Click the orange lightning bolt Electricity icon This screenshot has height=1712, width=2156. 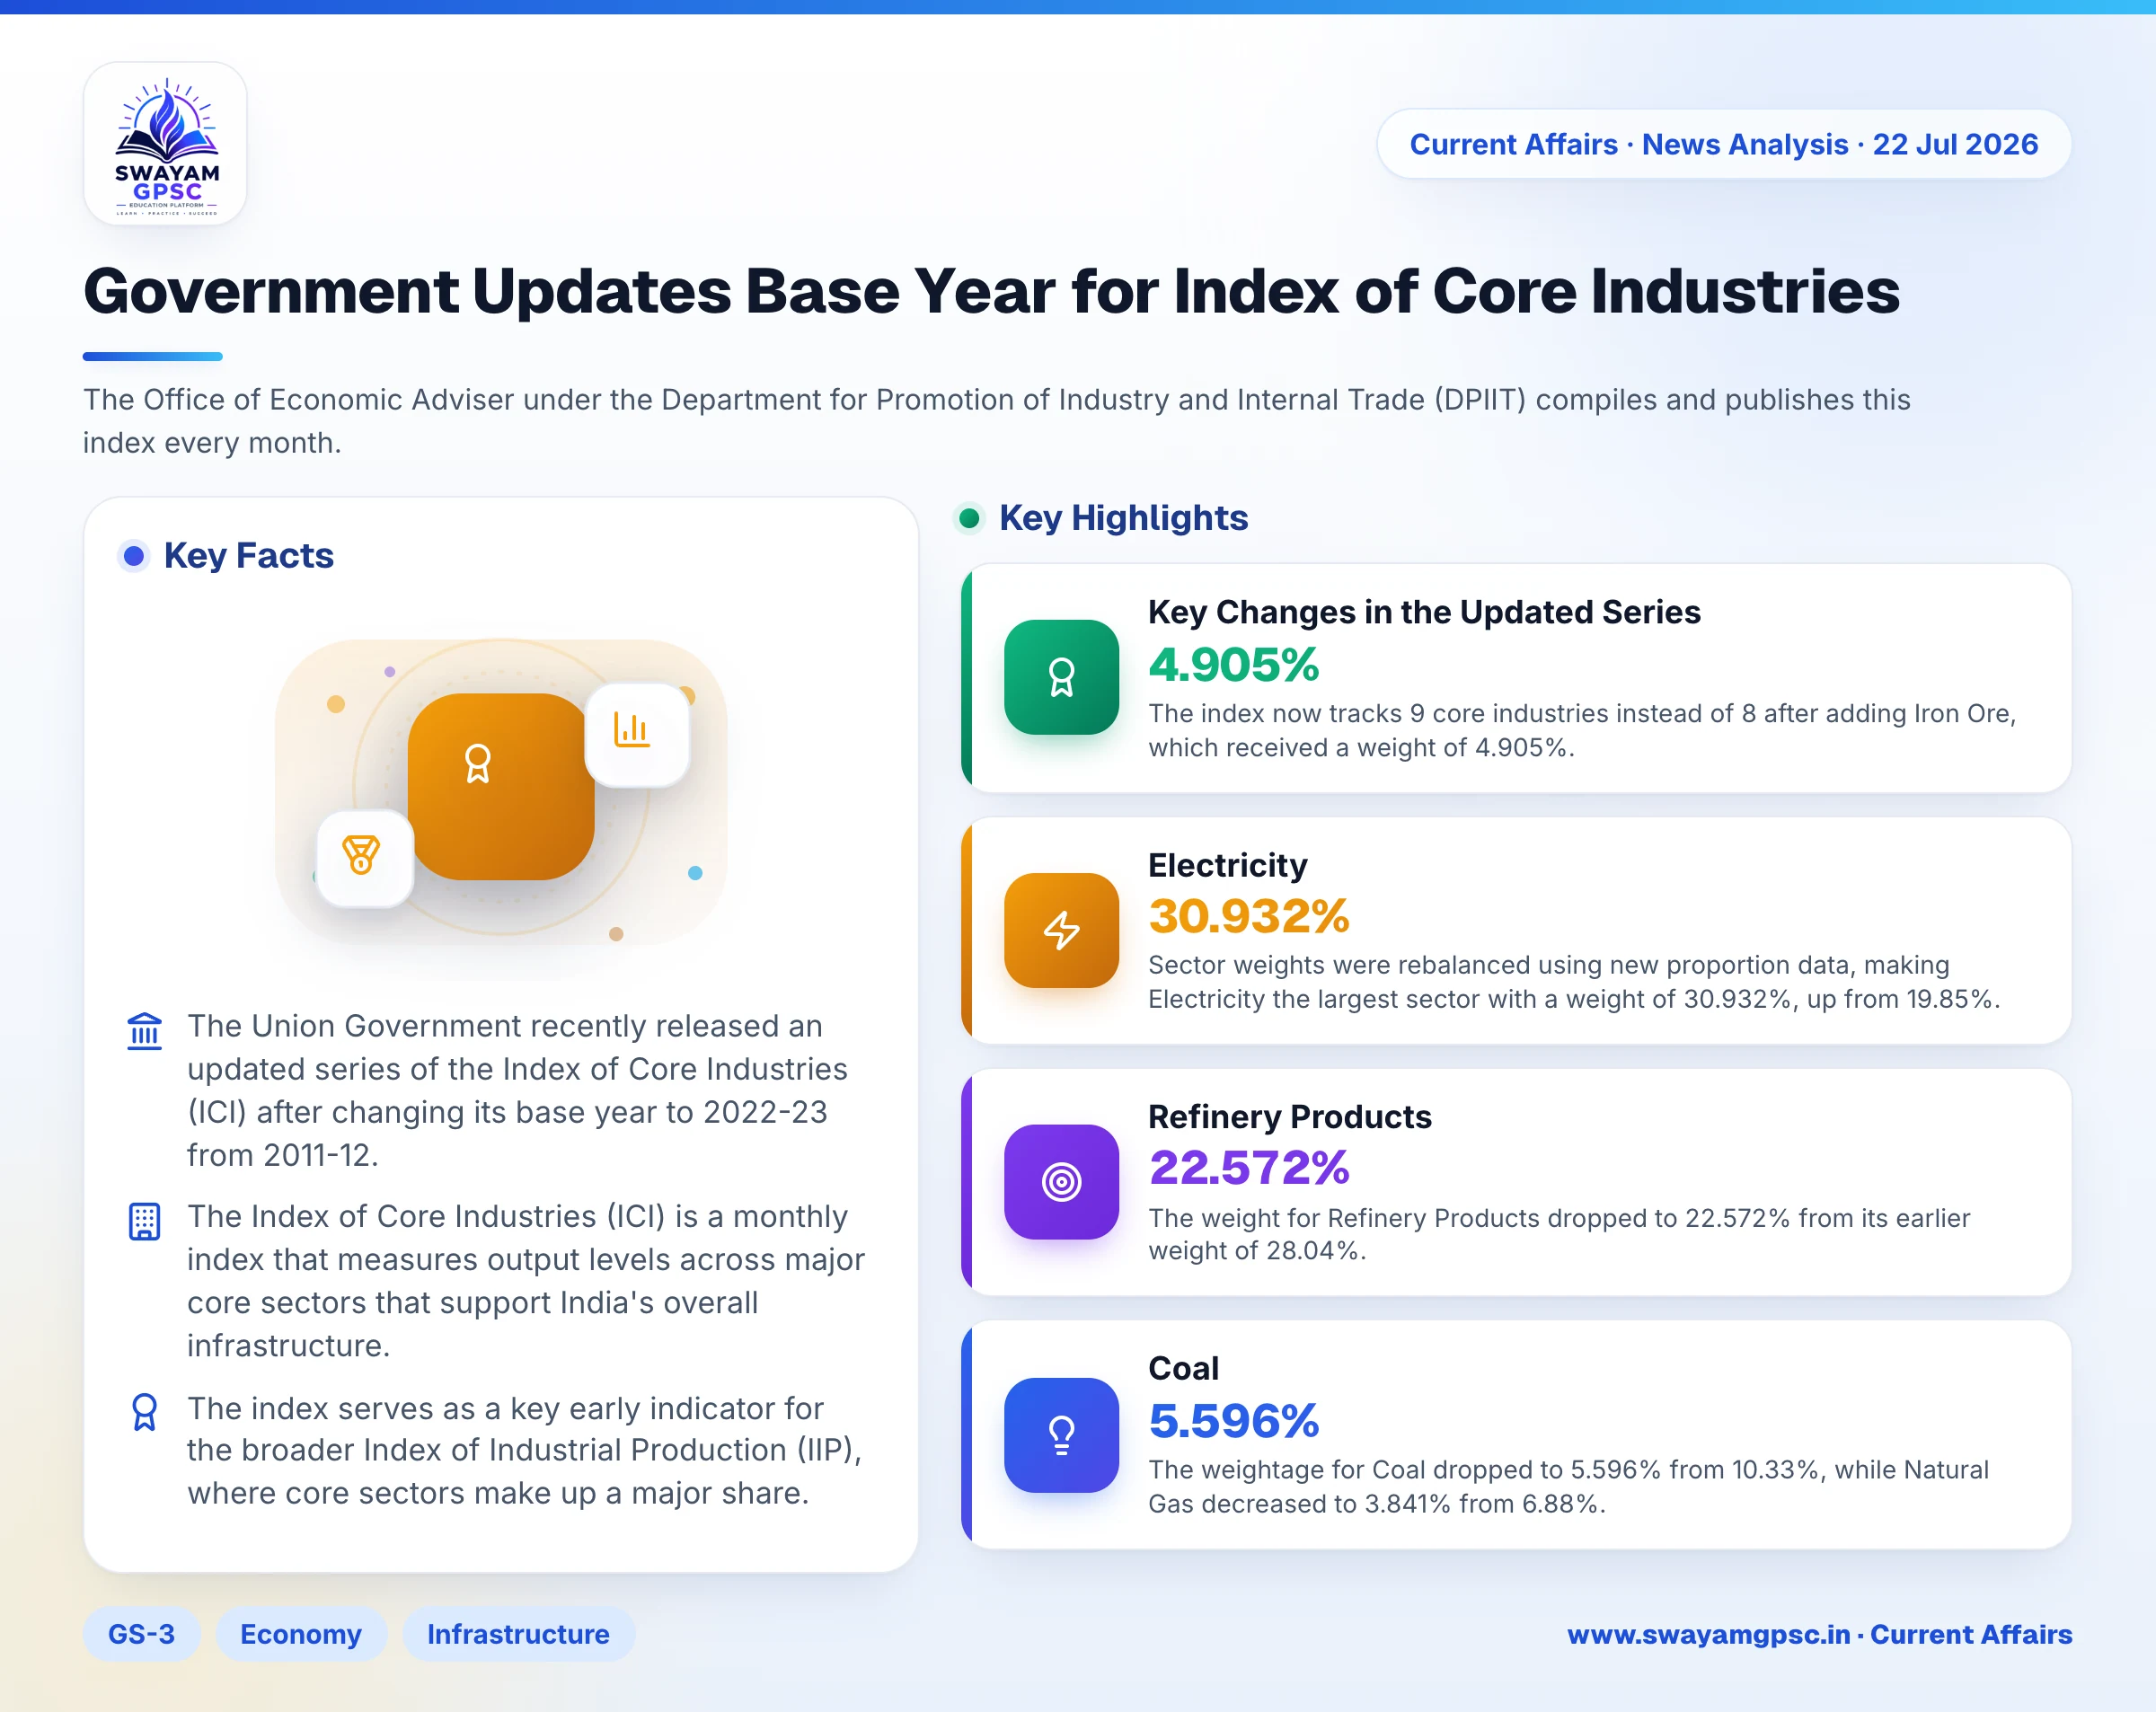point(1061,930)
